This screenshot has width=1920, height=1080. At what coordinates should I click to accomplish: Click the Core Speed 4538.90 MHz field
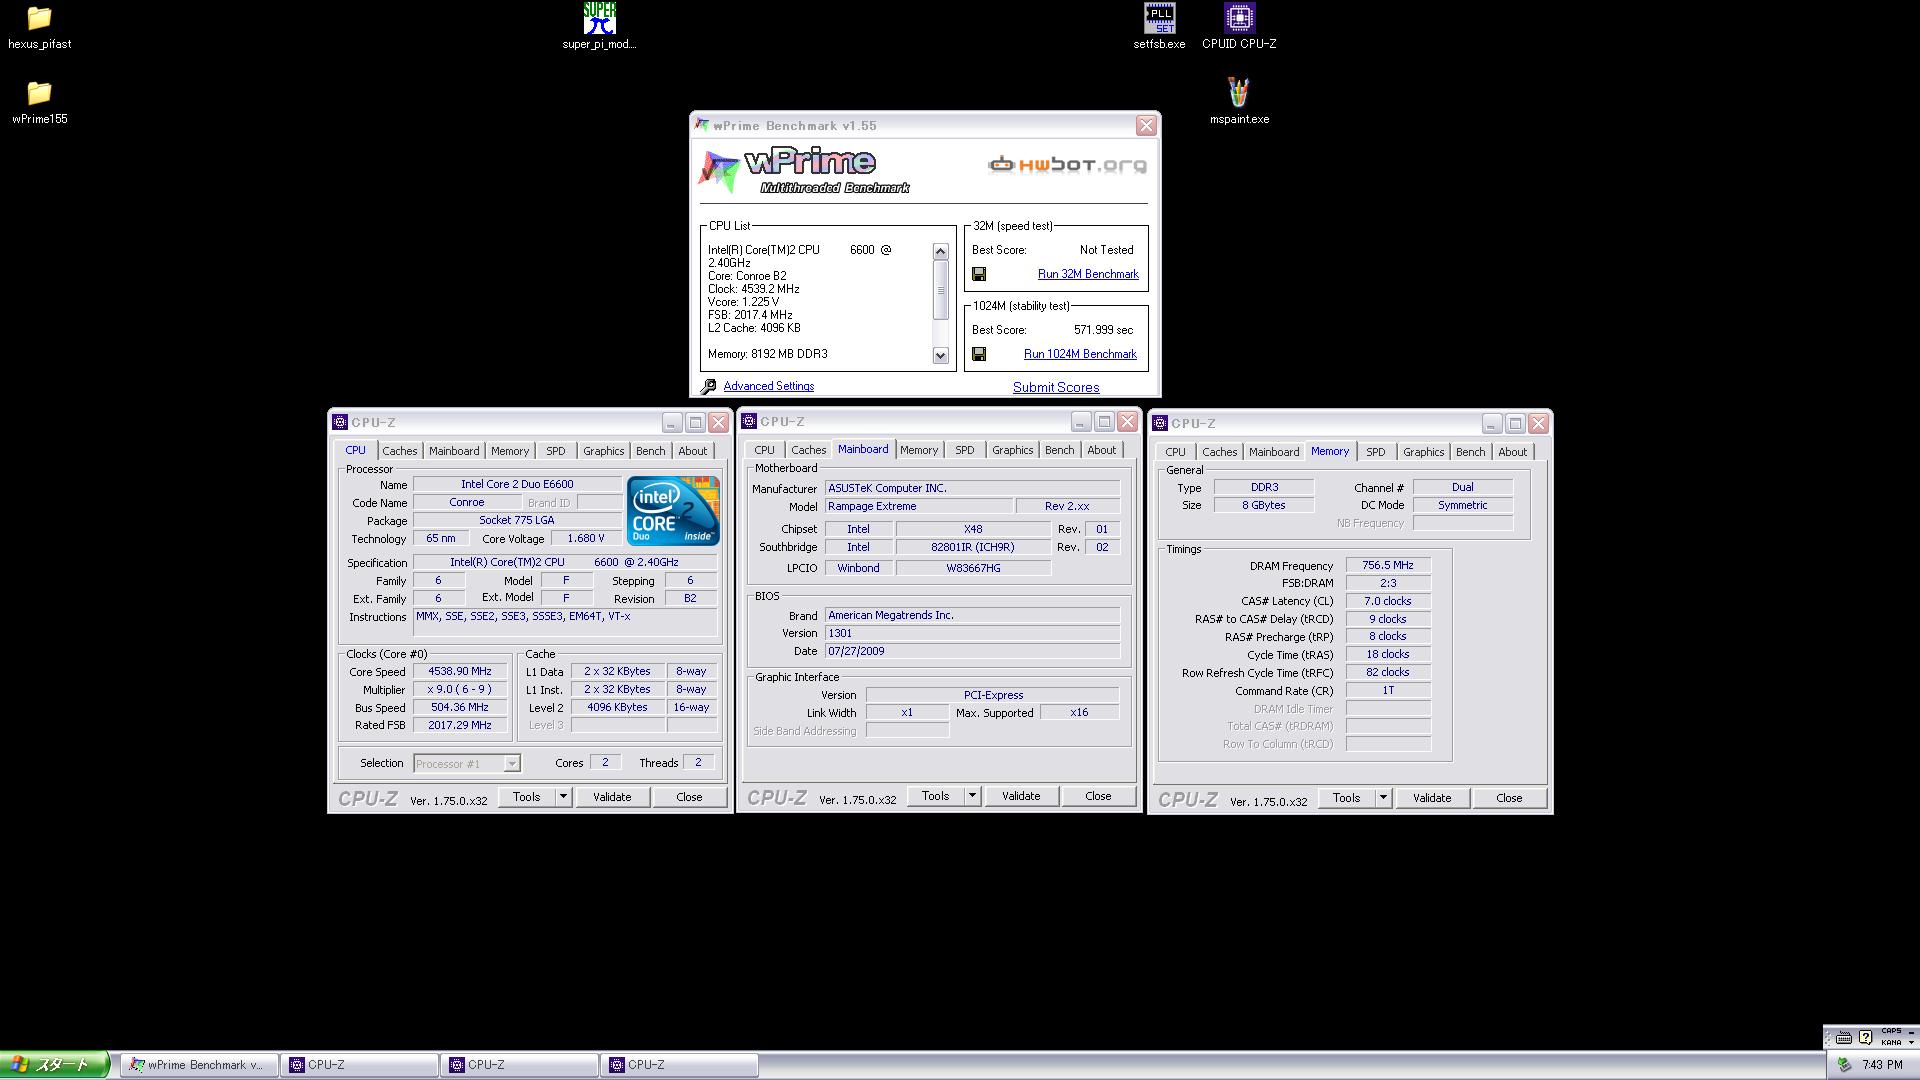coord(460,672)
